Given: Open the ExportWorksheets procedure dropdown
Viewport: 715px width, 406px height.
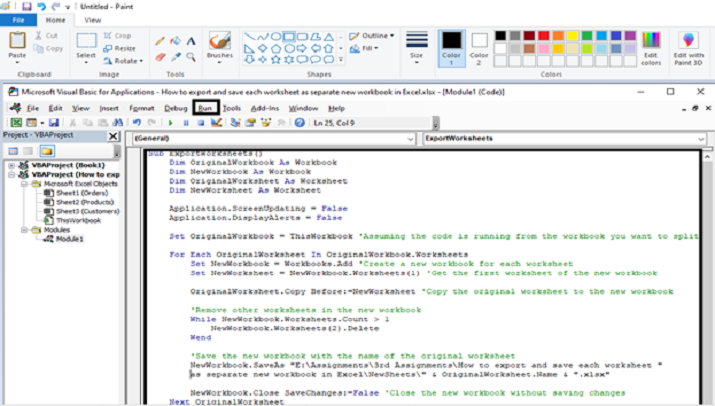Looking at the screenshot, I should 701,139.
